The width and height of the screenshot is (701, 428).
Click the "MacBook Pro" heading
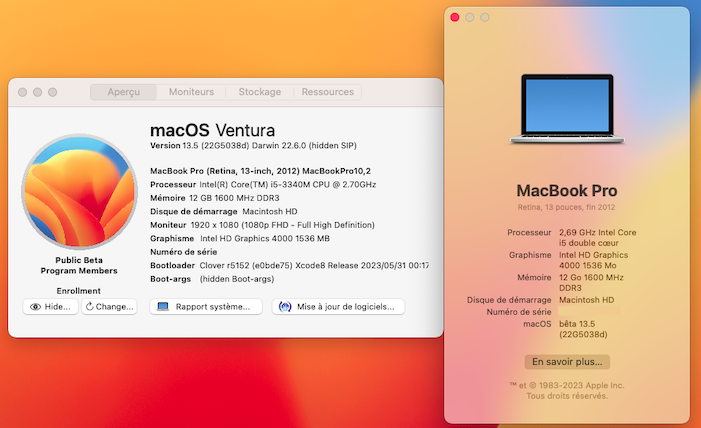coord(567,191)
